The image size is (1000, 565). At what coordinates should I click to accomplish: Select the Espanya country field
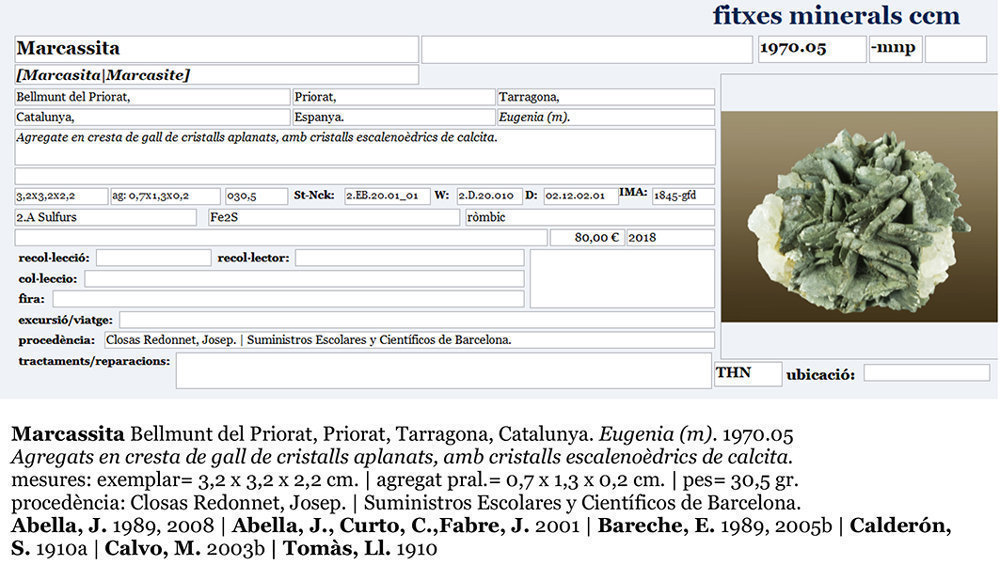tap(393, 117)
